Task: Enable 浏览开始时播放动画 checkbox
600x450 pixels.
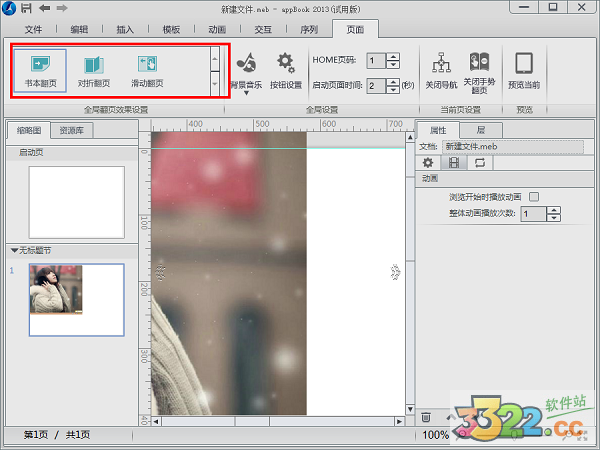Action: click(534, 197)
